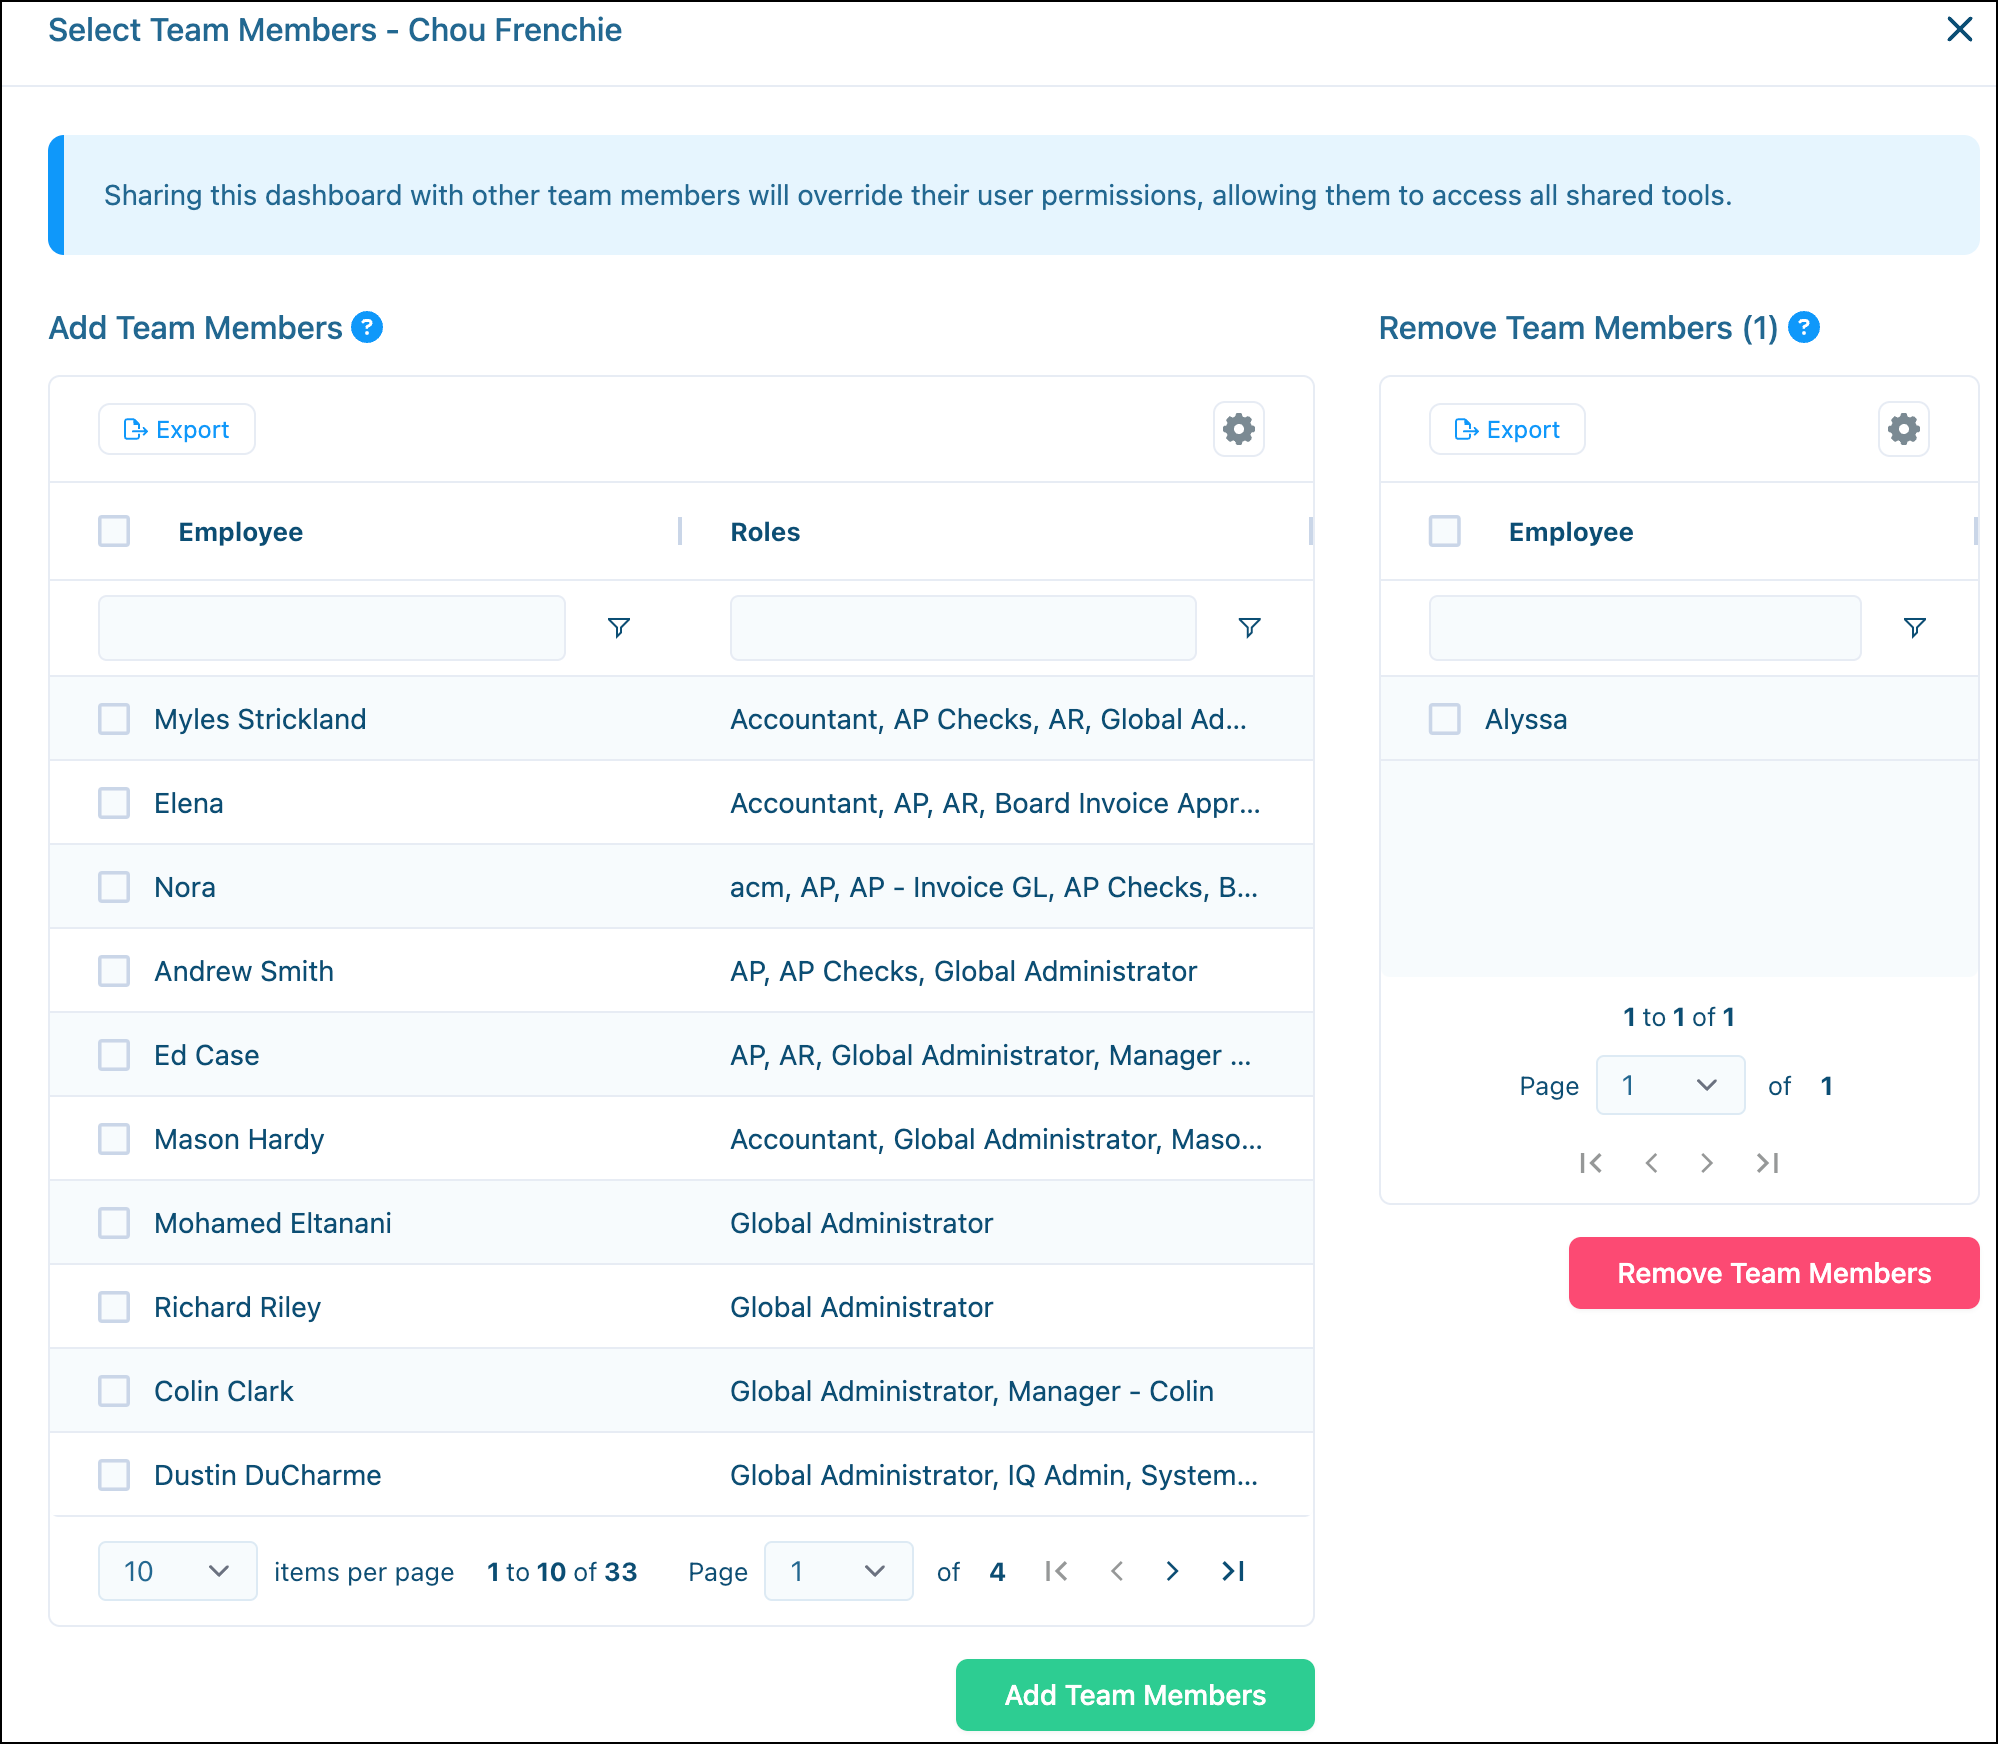The width and height of the screenshot is (1998, 1744).
Task: Check the Dustin DuCharme checkbox
Action: pos(114,1474)
